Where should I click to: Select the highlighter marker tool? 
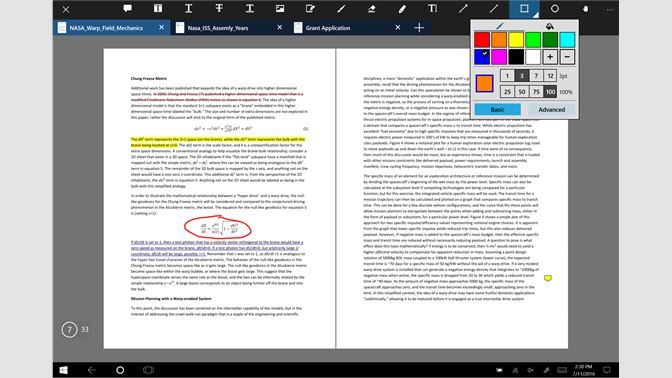coord(402,9)
